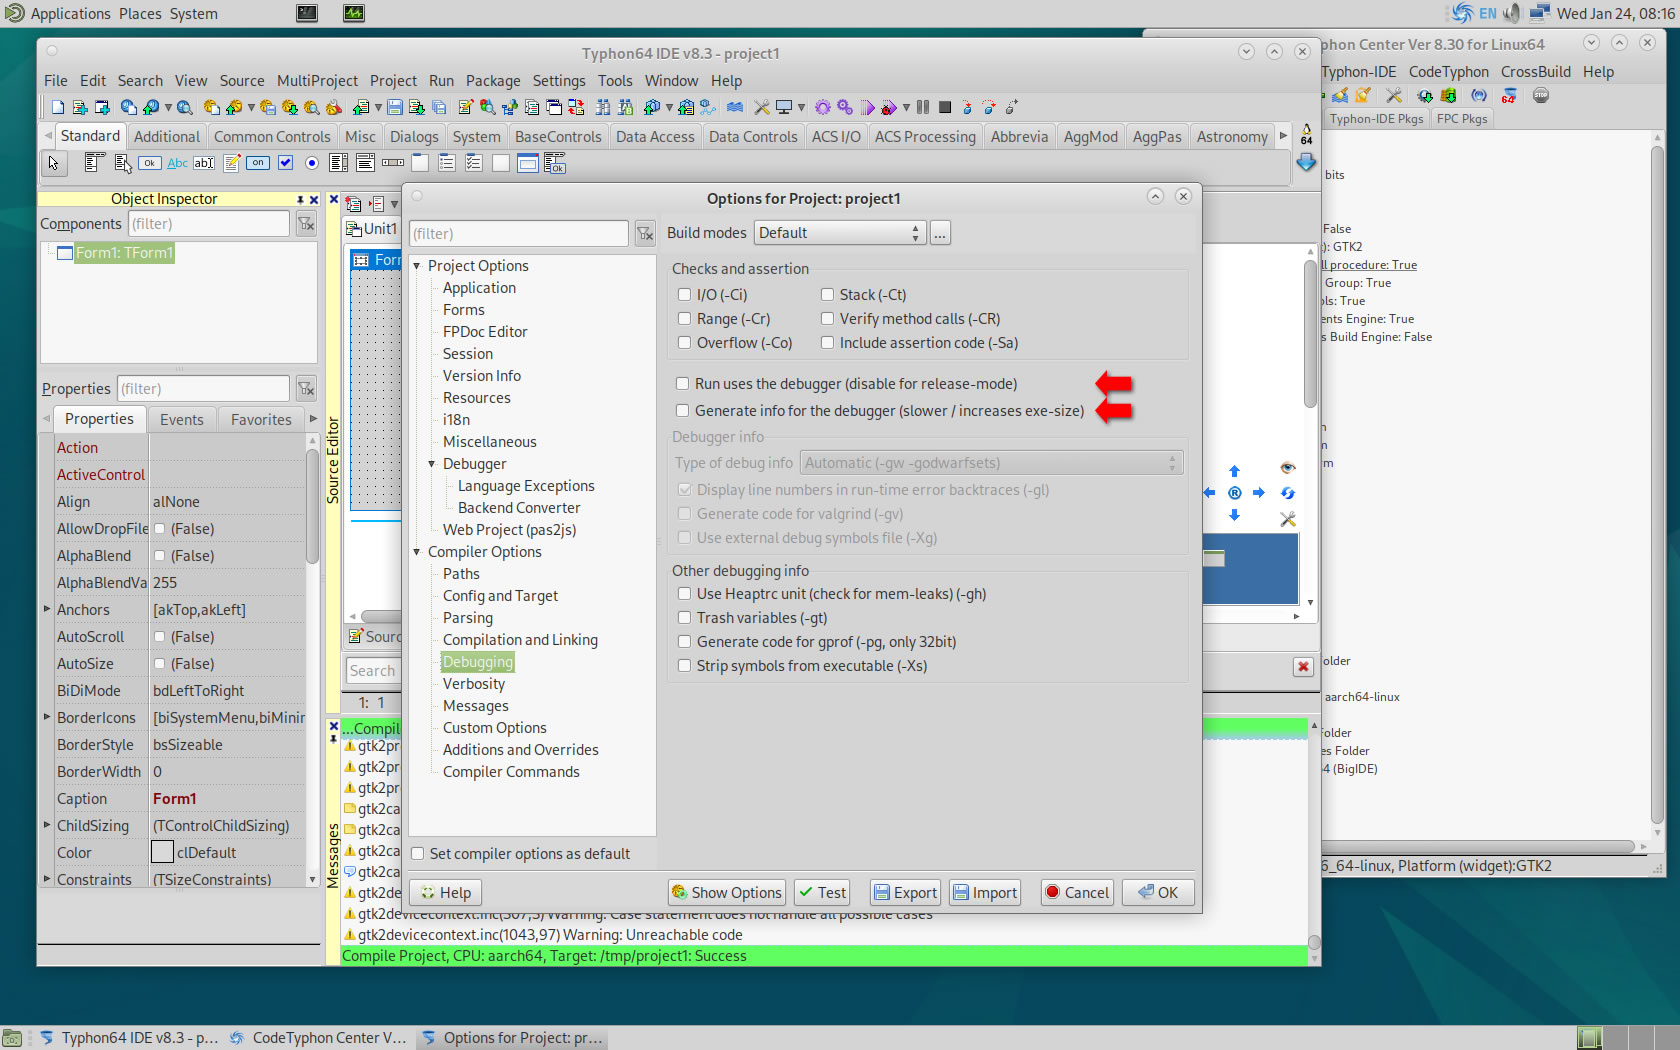
Task: Check Run uses the debugger option
Action: coord(683,384)
